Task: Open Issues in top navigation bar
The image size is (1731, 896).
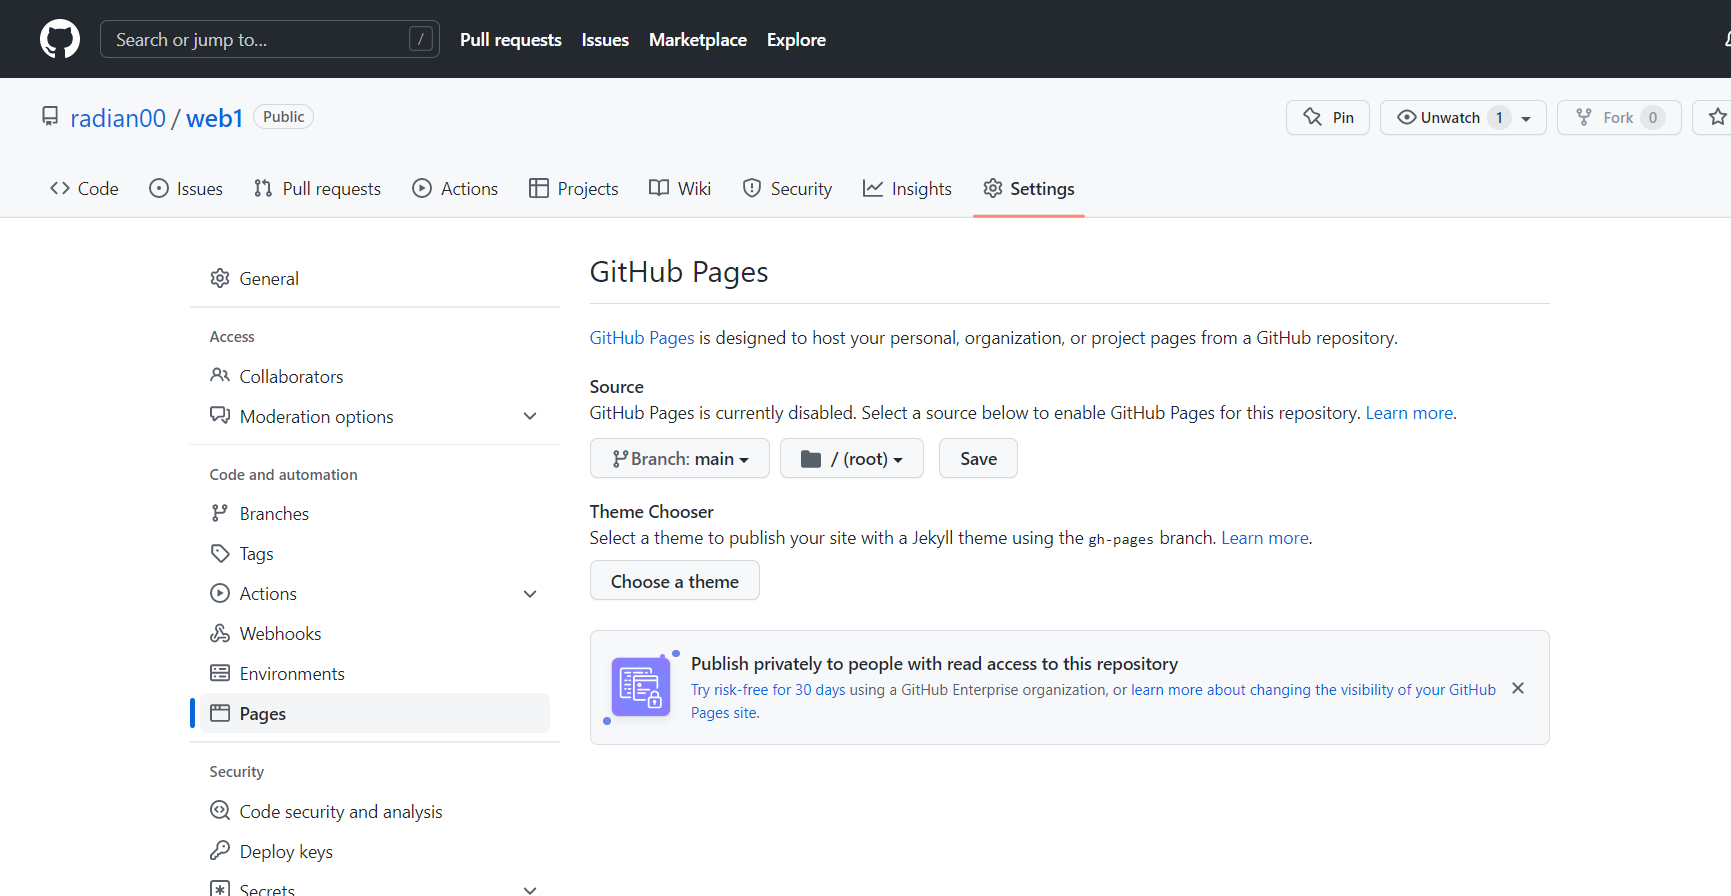Action: coord(605,39)
